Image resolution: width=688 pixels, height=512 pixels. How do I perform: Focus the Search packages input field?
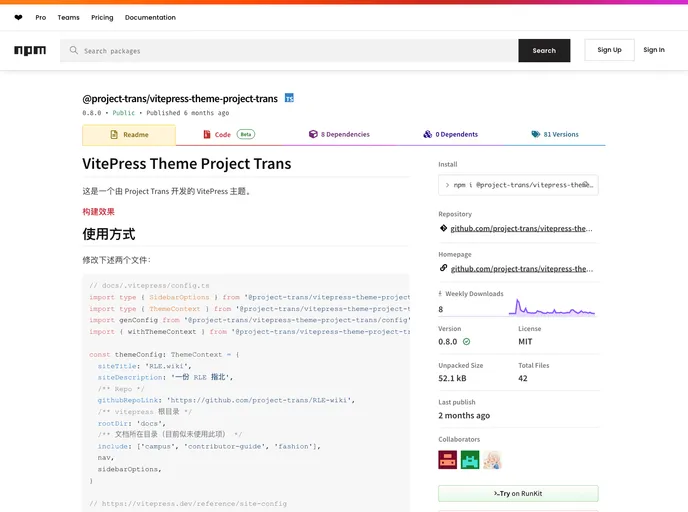pos(289,50)
